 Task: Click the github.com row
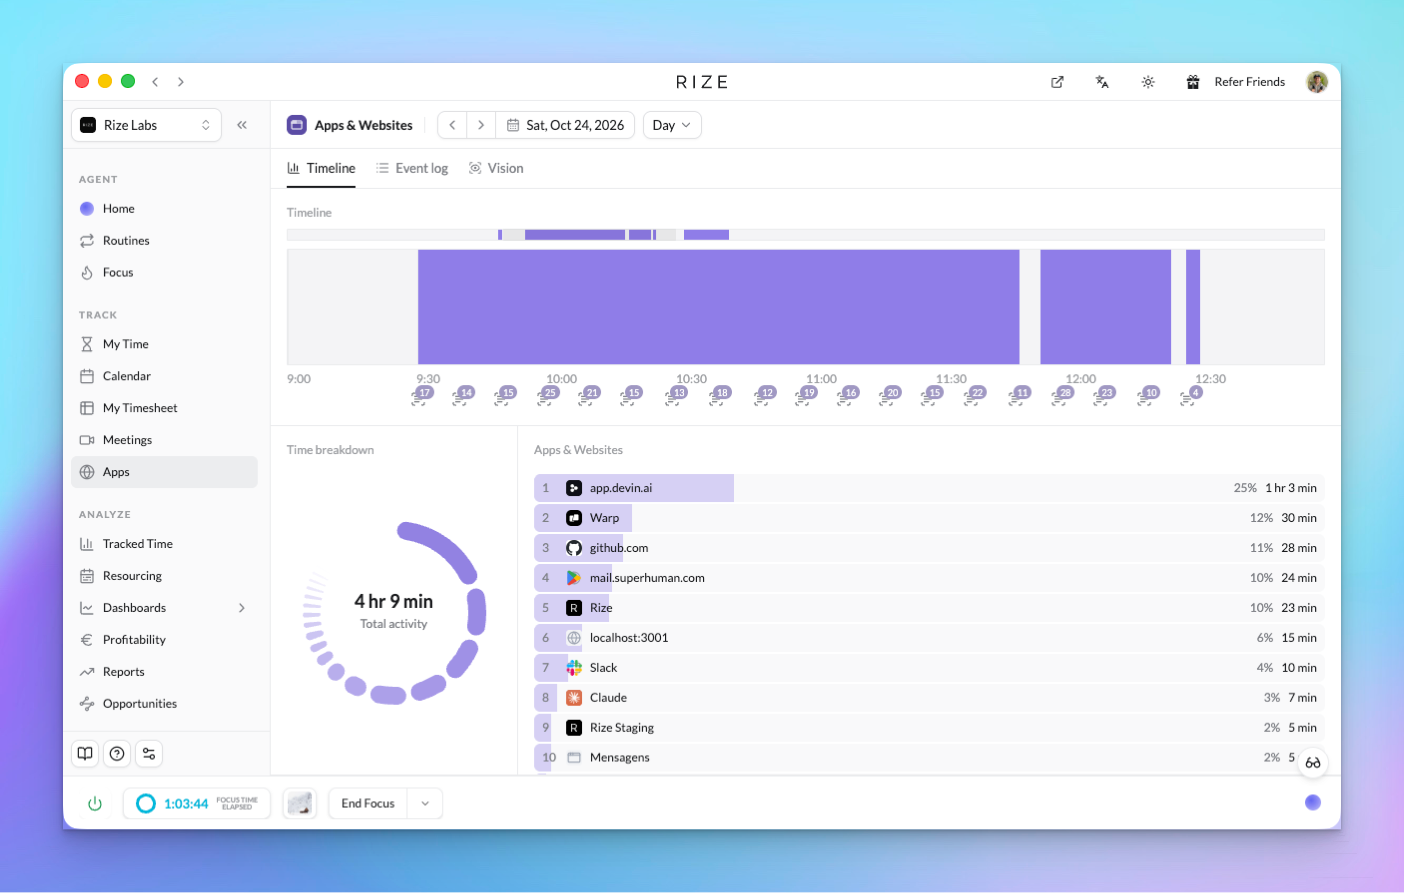(929, 548)
